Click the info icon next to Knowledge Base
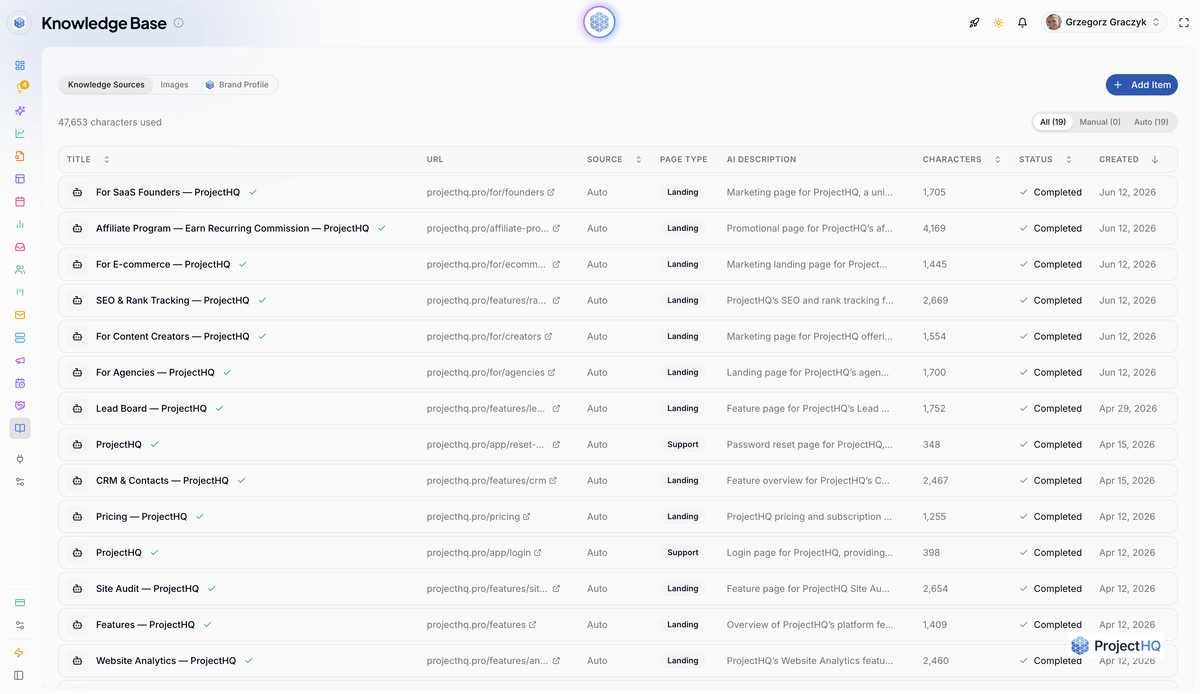Image resolution: width=1200 pixels, height=694 pixels. tap(178, 22)
